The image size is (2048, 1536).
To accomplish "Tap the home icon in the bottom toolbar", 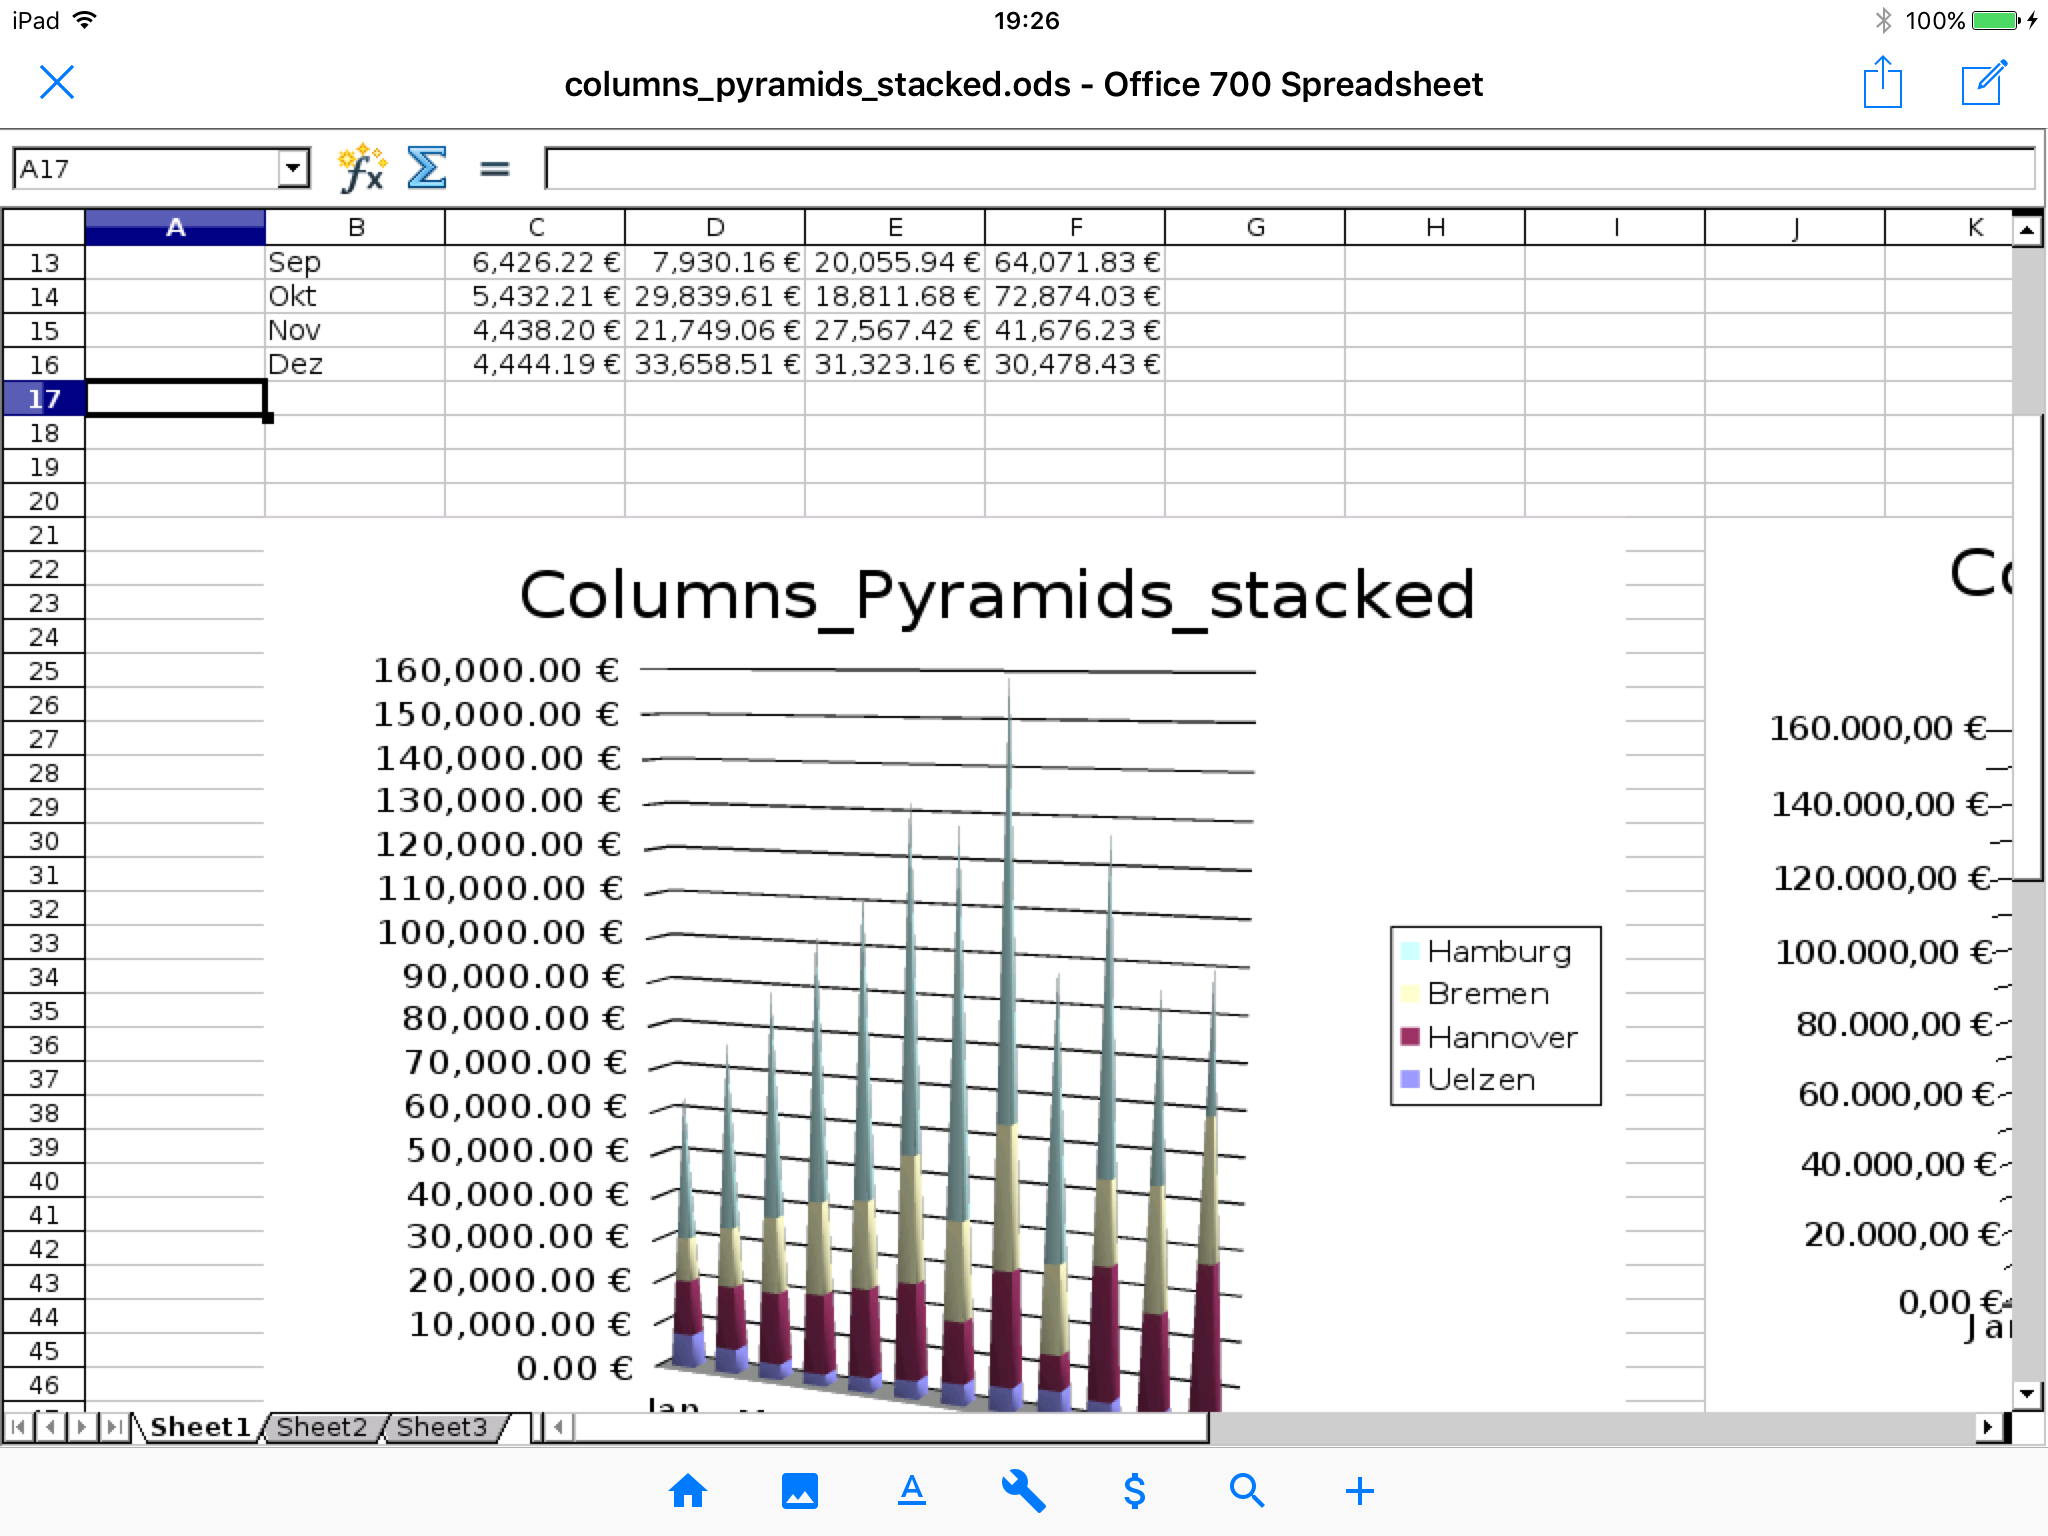I will click(x=688, y=1491).
